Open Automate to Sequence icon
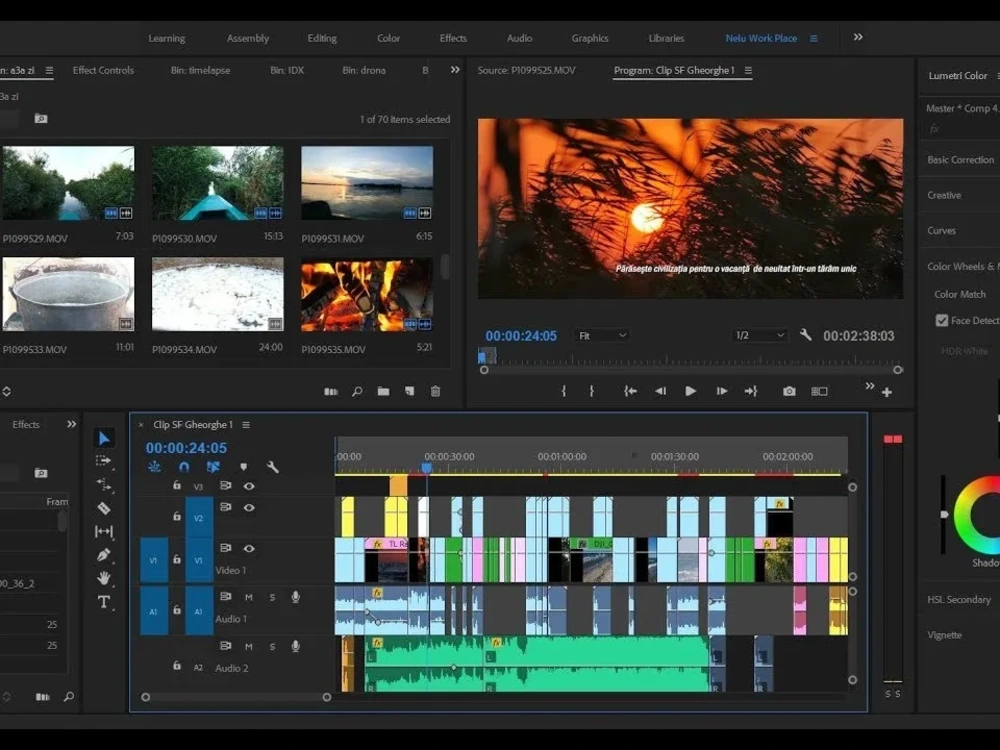The width and height of the screenshot is (1000, 750). 330,391
